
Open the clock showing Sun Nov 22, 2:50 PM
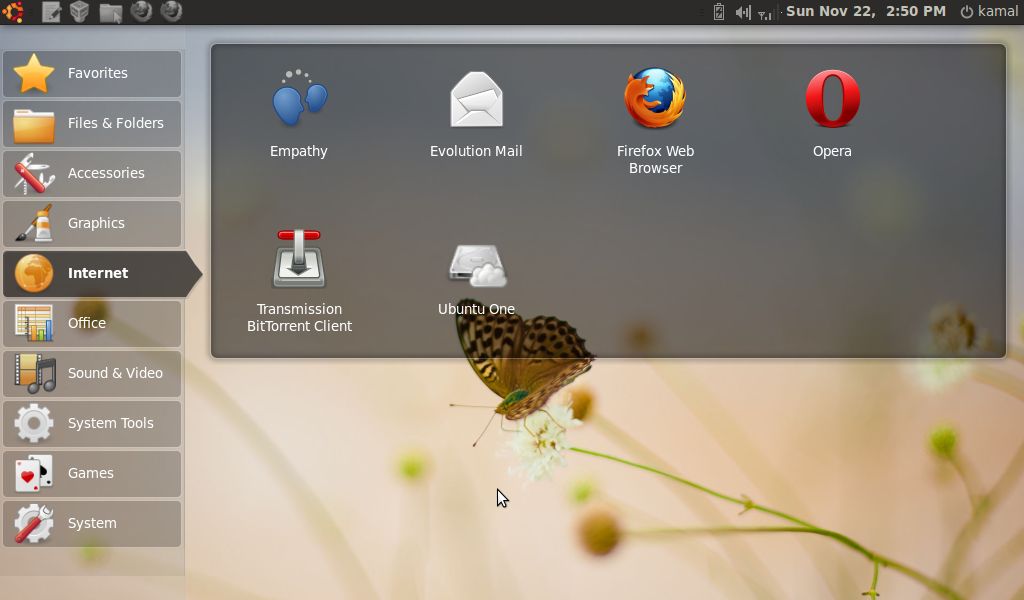(x=865, y=12)
